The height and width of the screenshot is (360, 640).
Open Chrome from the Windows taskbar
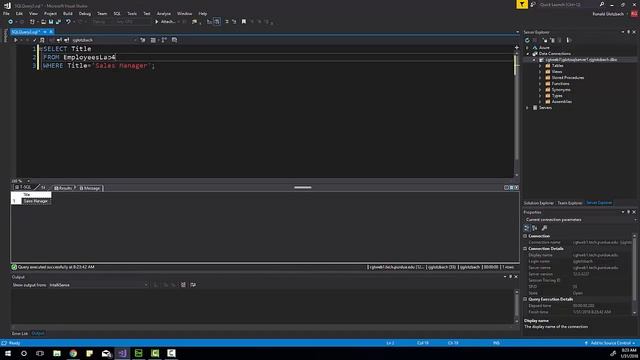[73, 353]
